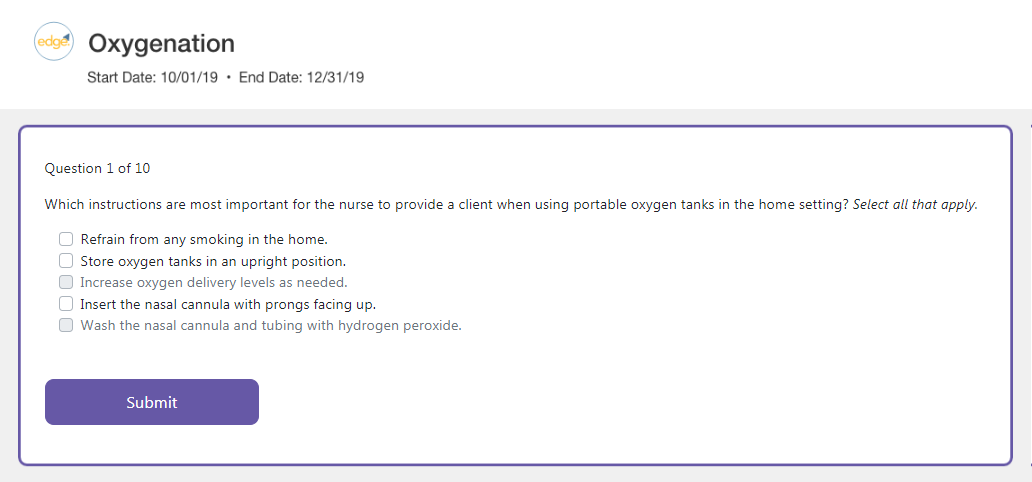Click the question text about portable oxygen tanks
The width and height of the screenshot is (1032, 482).
point(446,204)
